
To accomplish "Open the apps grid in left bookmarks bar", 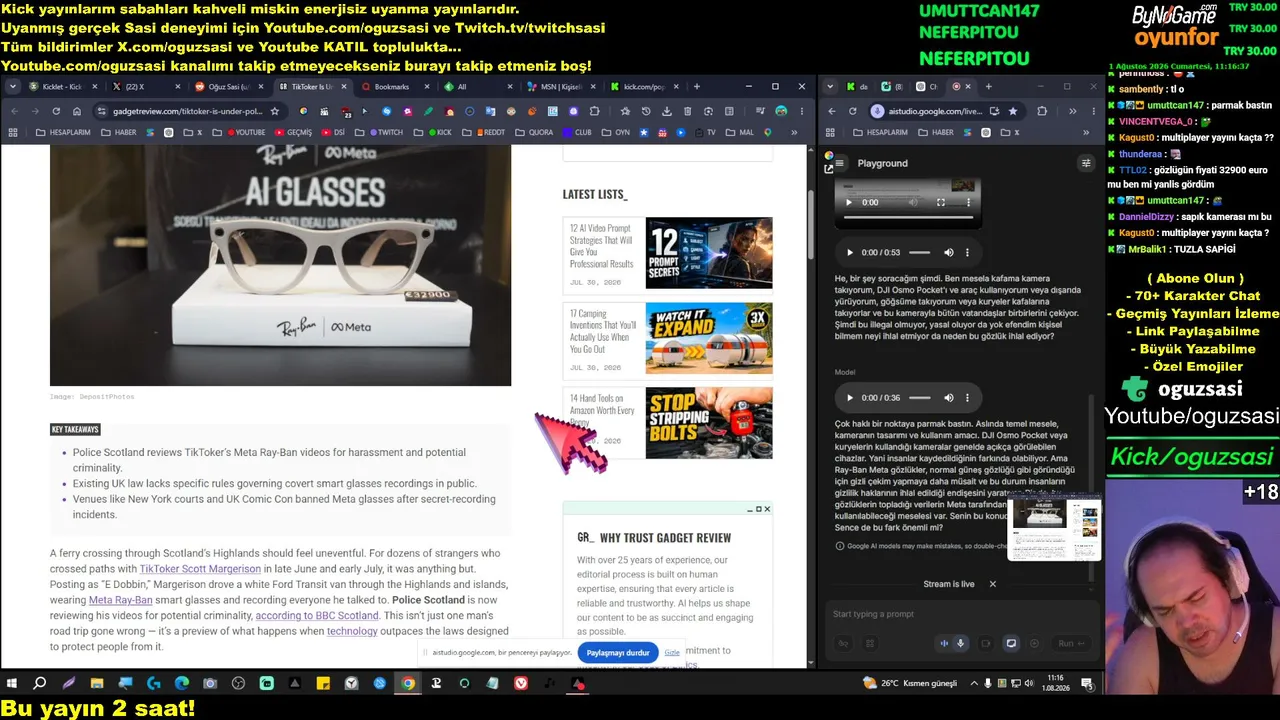I will [14, 132].
